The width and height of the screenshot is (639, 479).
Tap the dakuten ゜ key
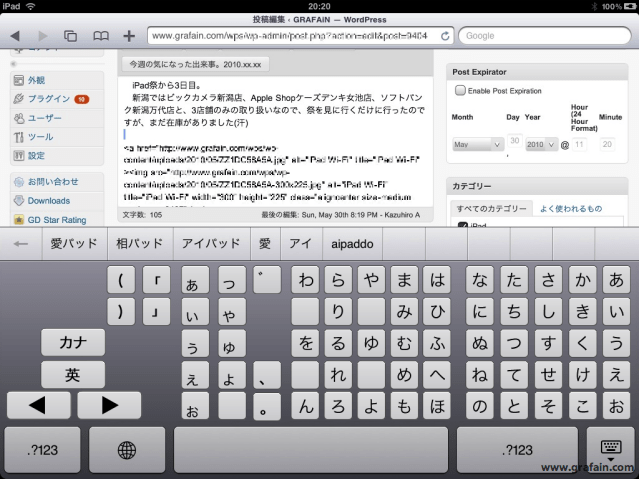click(267, 280)
